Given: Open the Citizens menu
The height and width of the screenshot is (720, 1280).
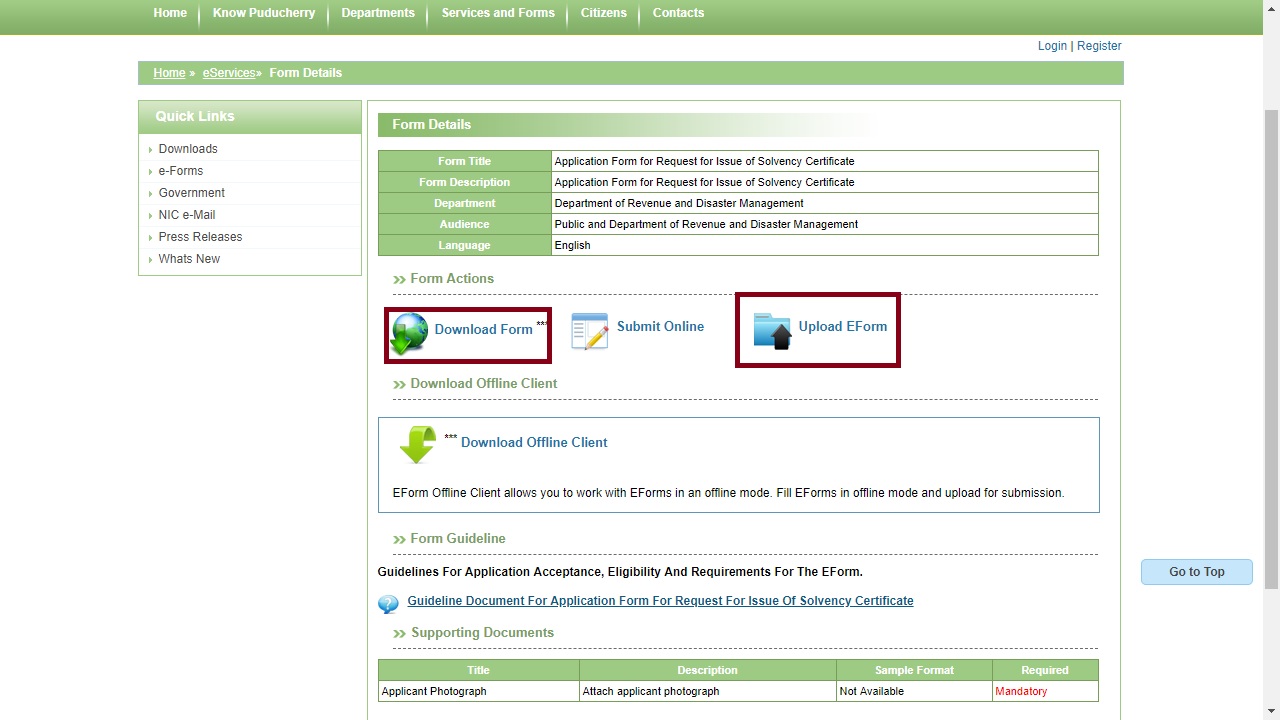Looking at the screenshot, I should 603,13.
